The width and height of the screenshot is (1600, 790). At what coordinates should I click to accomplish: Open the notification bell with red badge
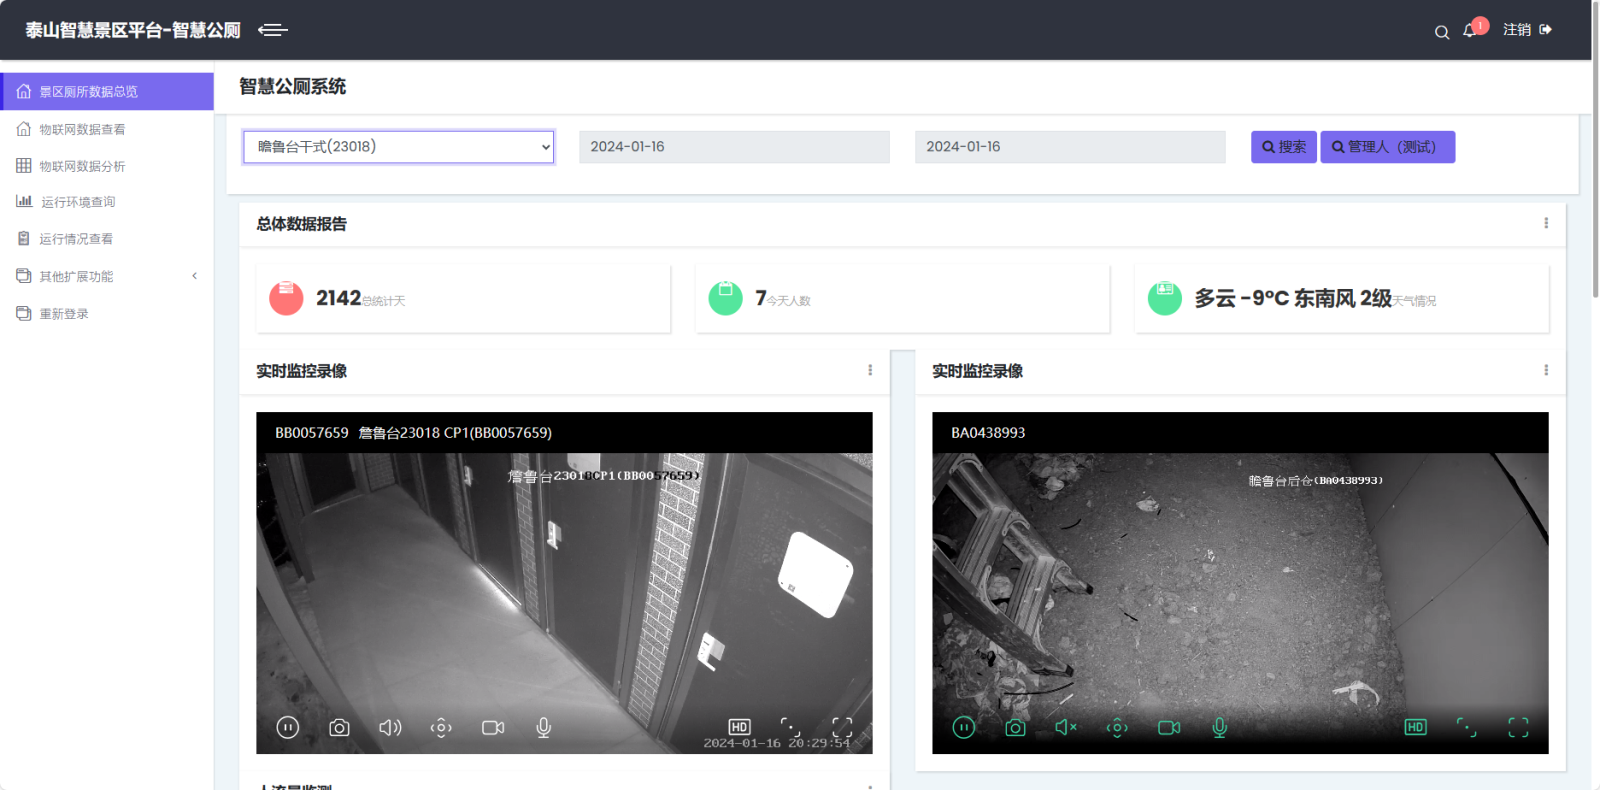(1473, 29)
